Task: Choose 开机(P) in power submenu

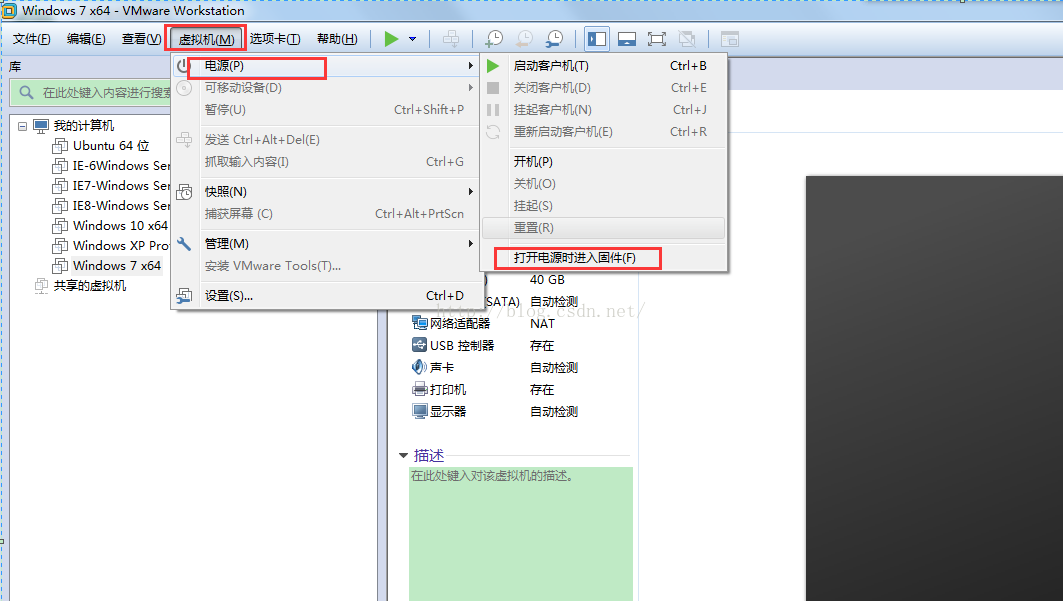Action: (603, 161)
